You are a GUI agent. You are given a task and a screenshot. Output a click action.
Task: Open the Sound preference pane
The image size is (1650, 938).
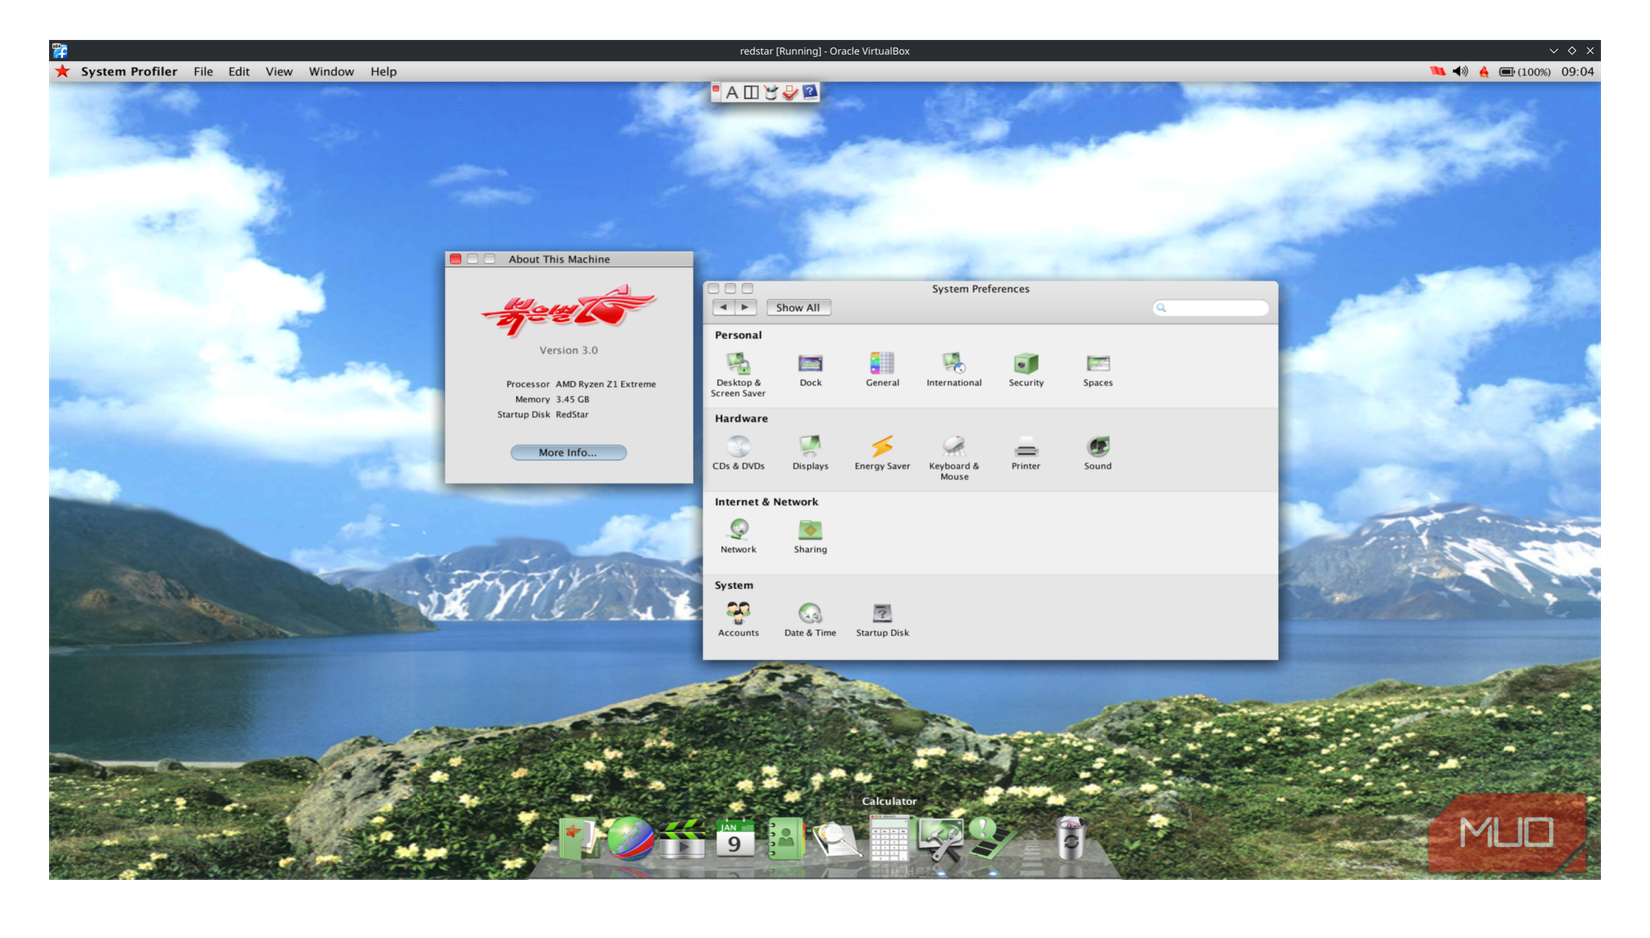coord(1096,447)
